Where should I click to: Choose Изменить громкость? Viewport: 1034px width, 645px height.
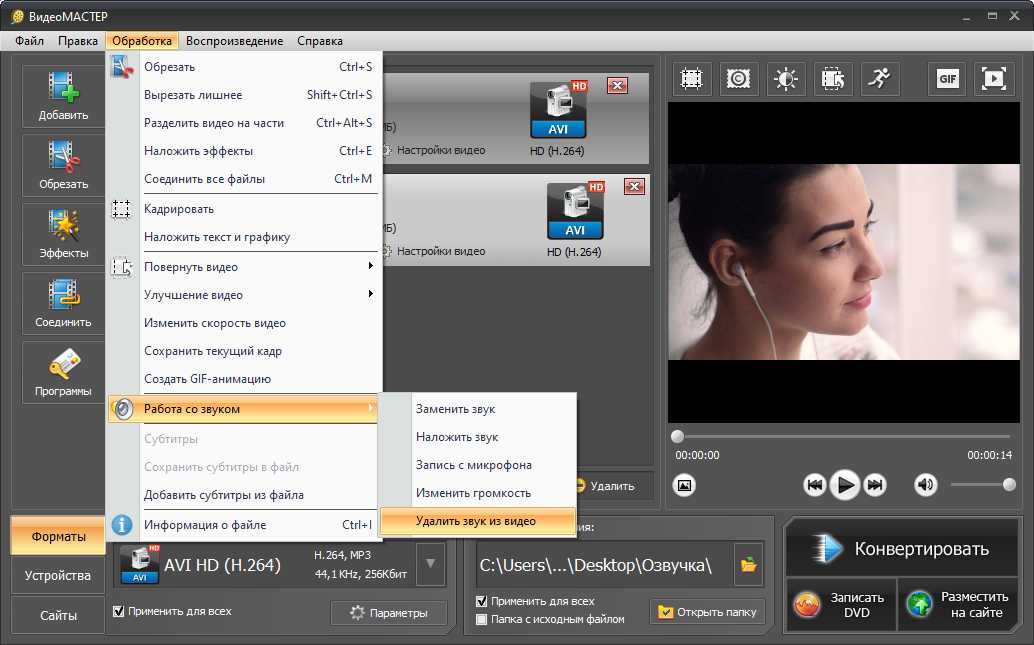pos(478,493)
